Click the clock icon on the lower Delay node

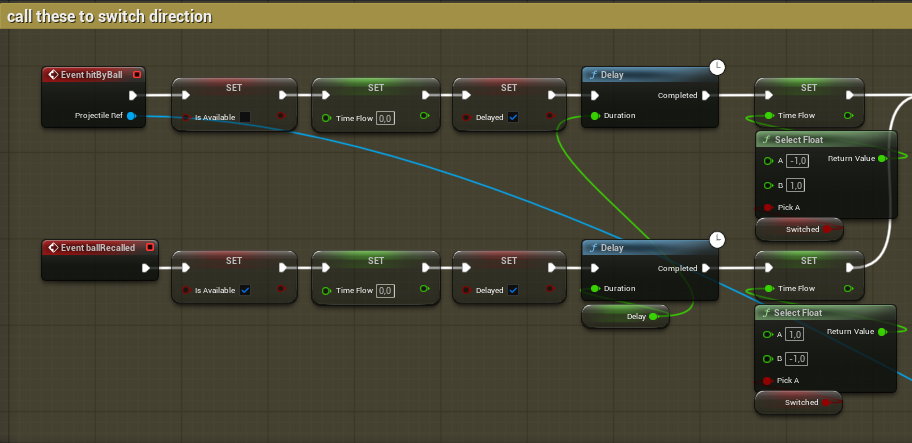tap(717, 239)
